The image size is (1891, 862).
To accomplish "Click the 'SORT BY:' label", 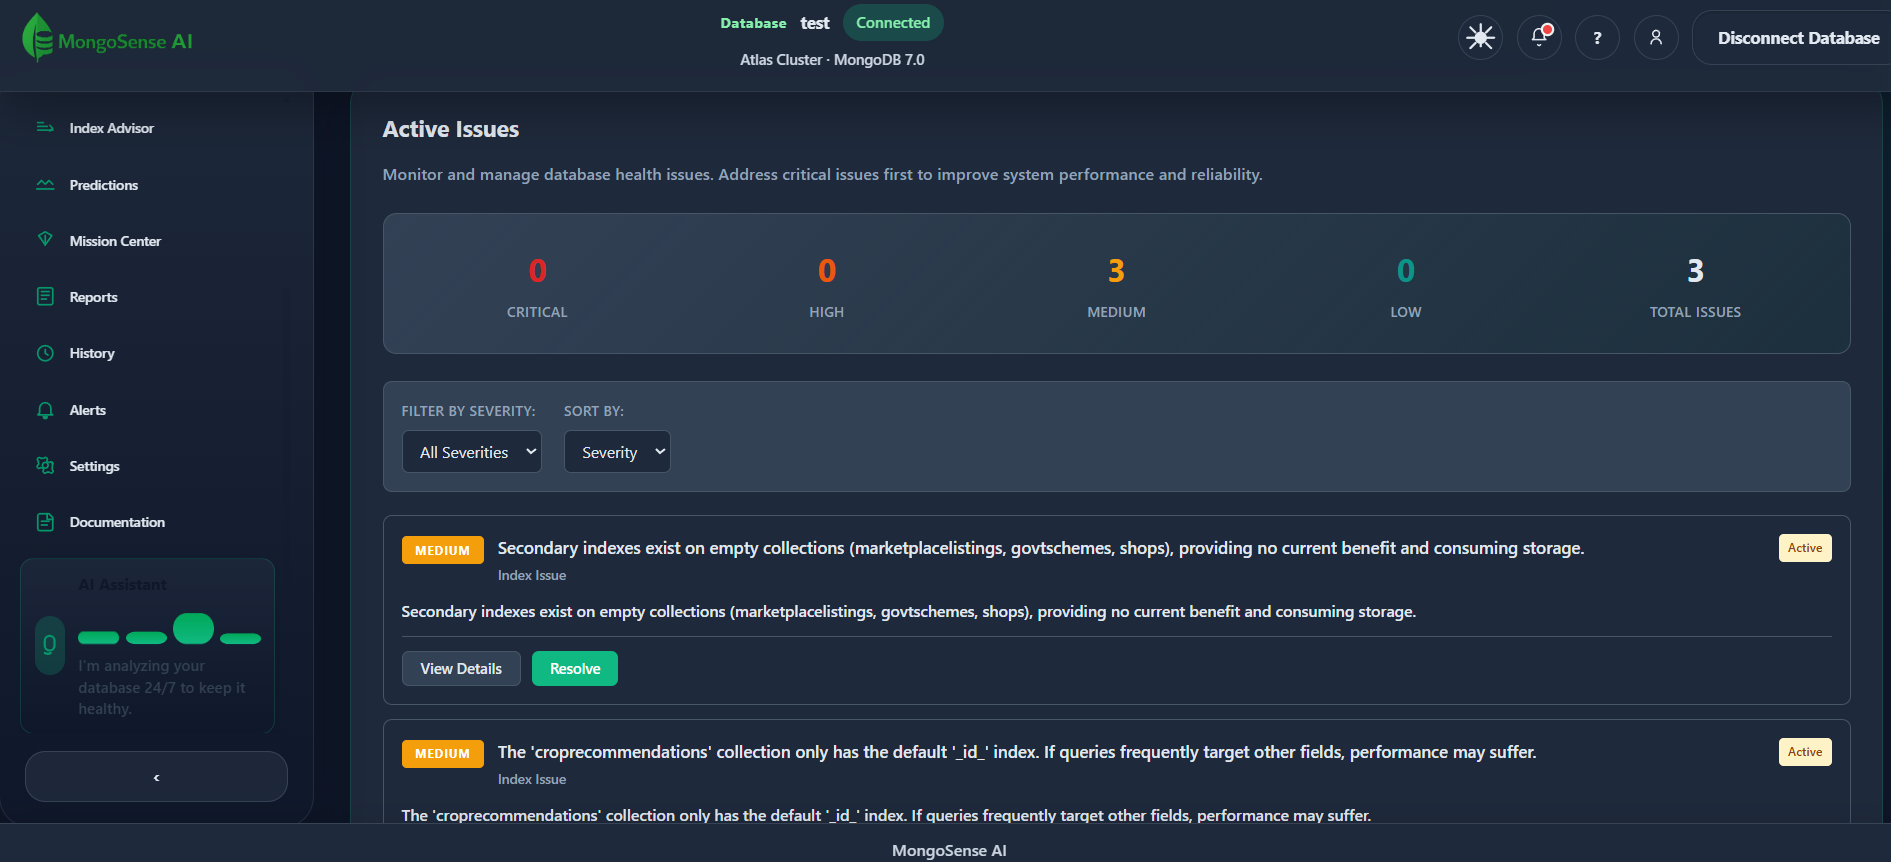I will click(594, 411).
